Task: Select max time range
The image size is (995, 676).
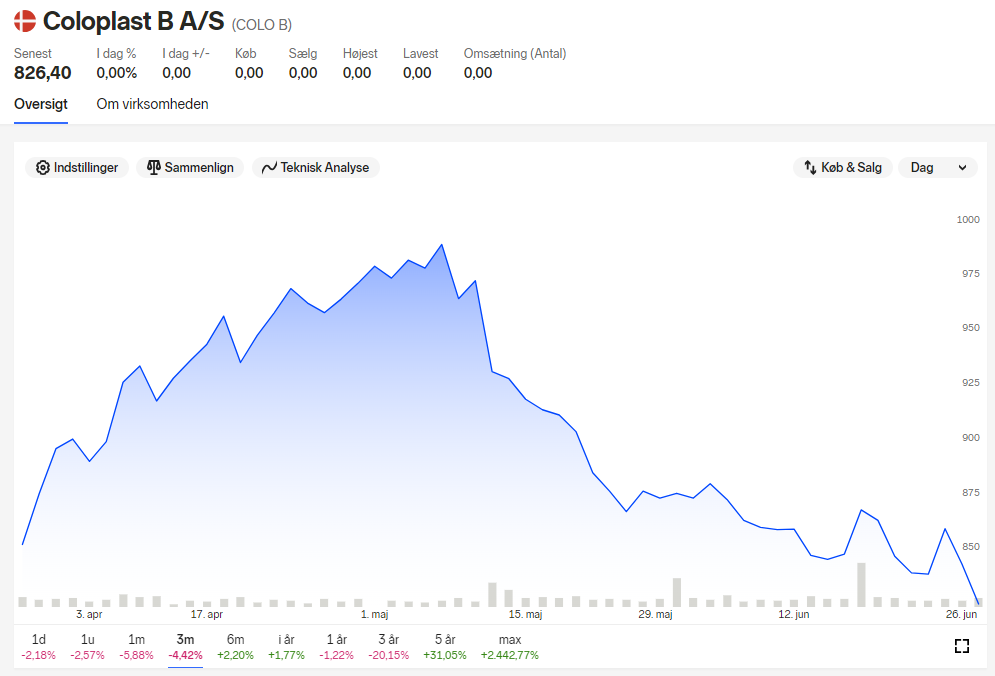Action: (510, 647)
